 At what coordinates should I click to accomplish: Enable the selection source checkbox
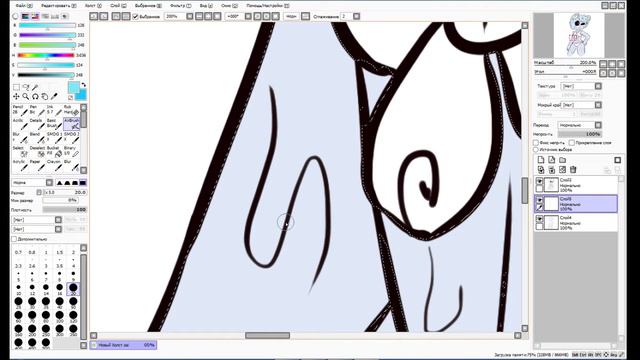(x=536, y=150)
